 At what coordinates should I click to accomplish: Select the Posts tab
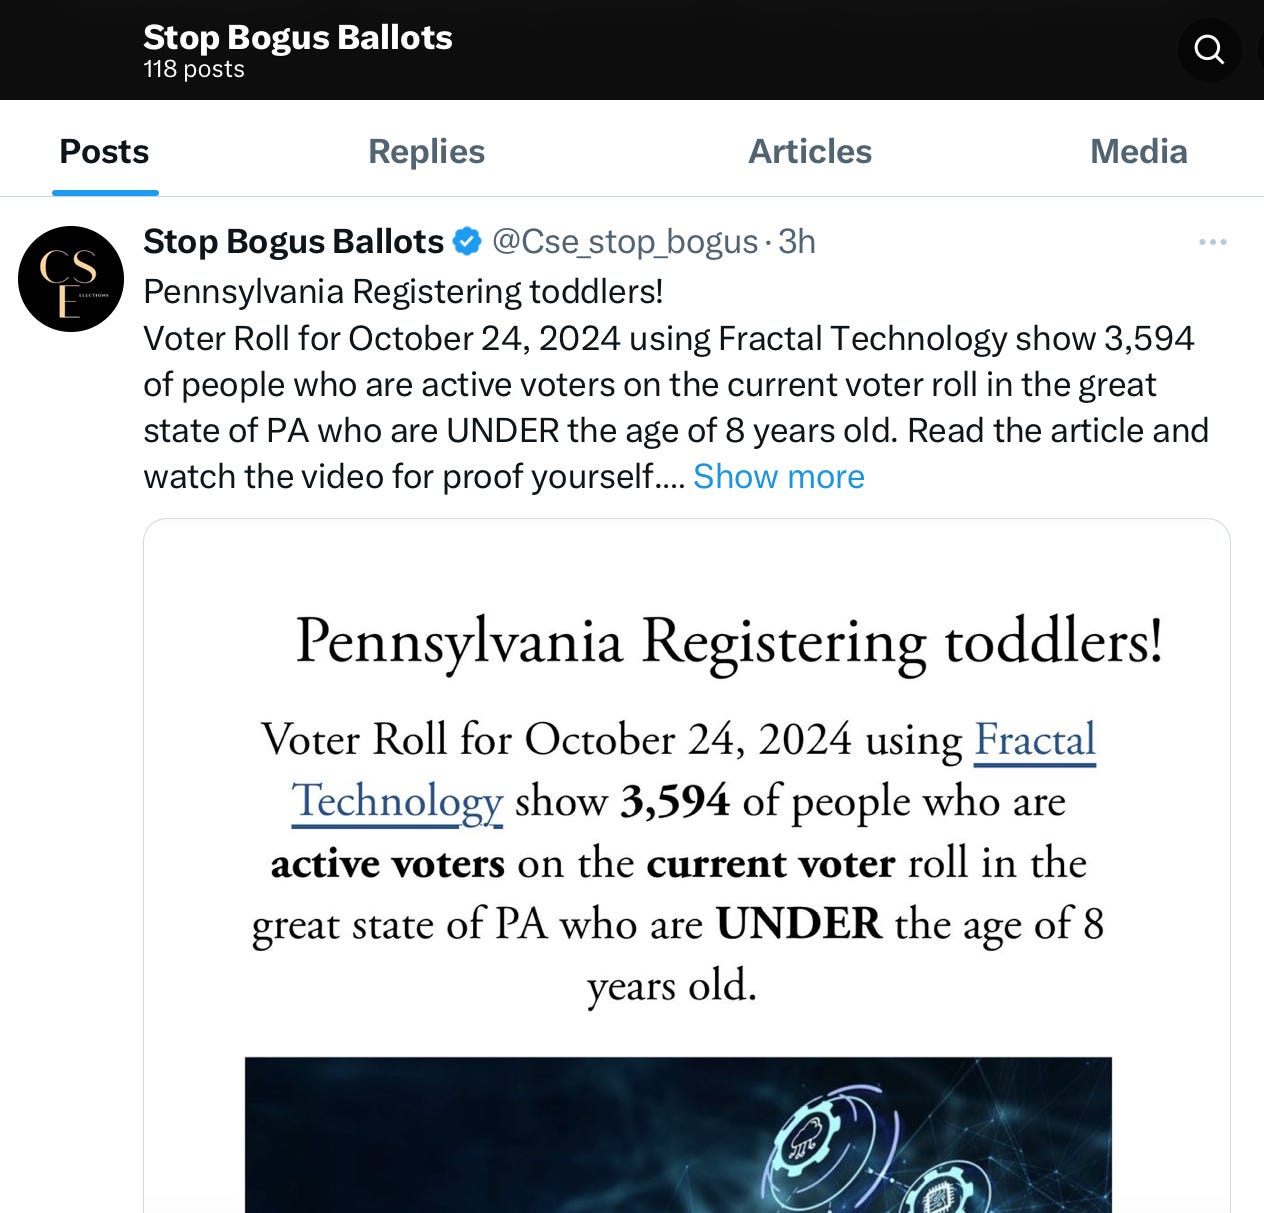[x=104, y=152]
